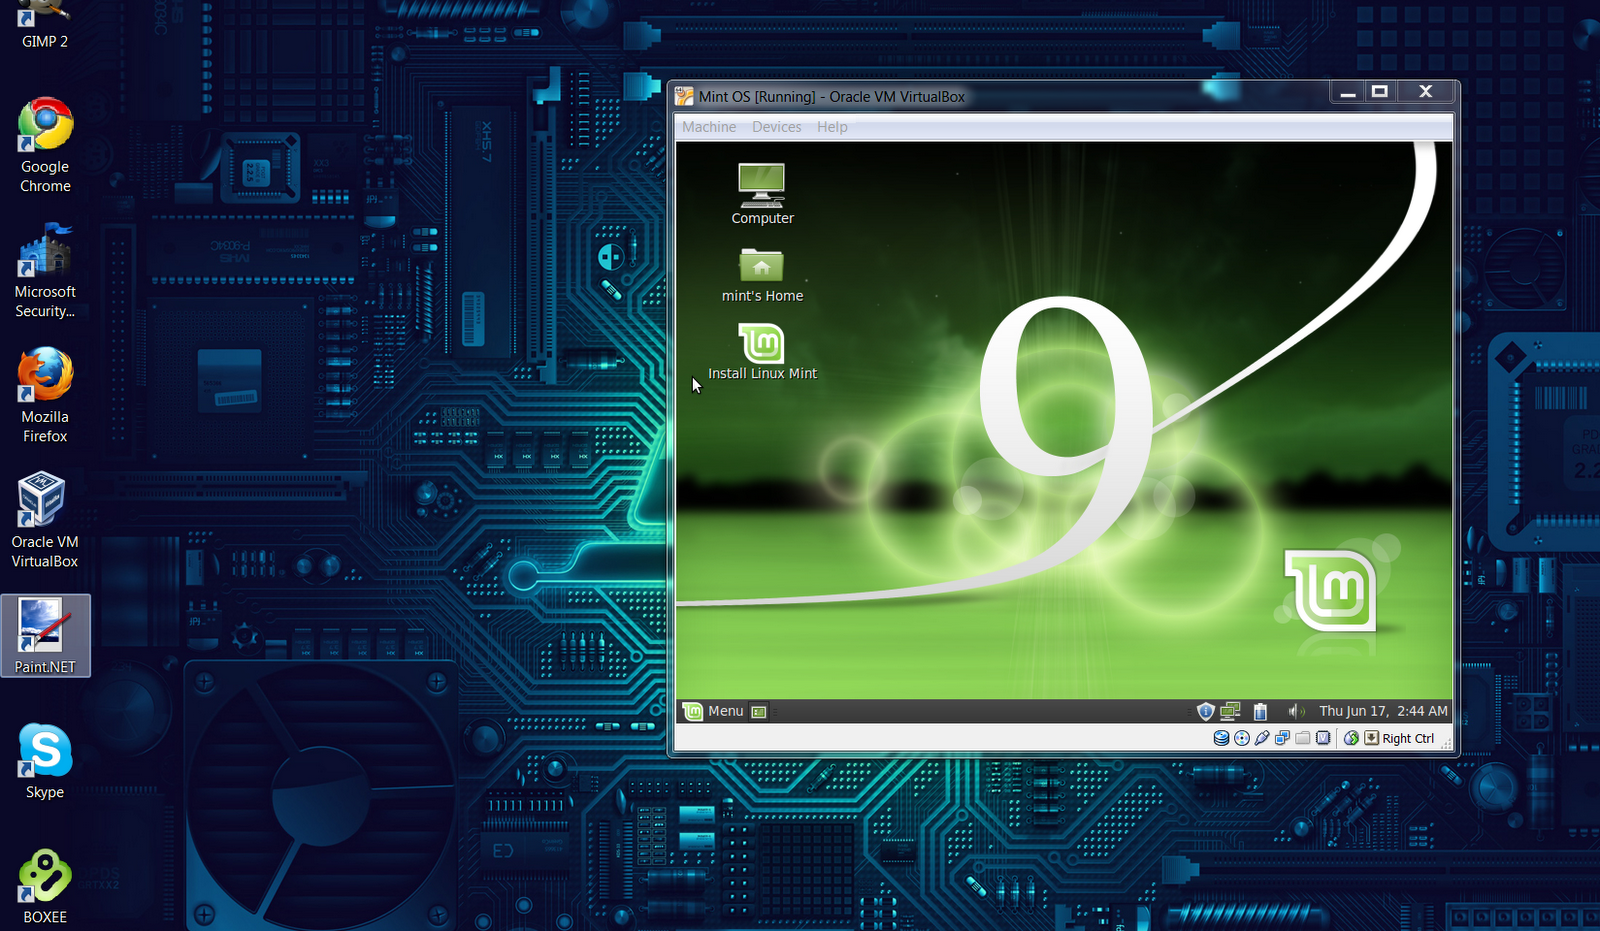Select the mint's Home folder icon
1600x931 pixels.
(762, 275)
